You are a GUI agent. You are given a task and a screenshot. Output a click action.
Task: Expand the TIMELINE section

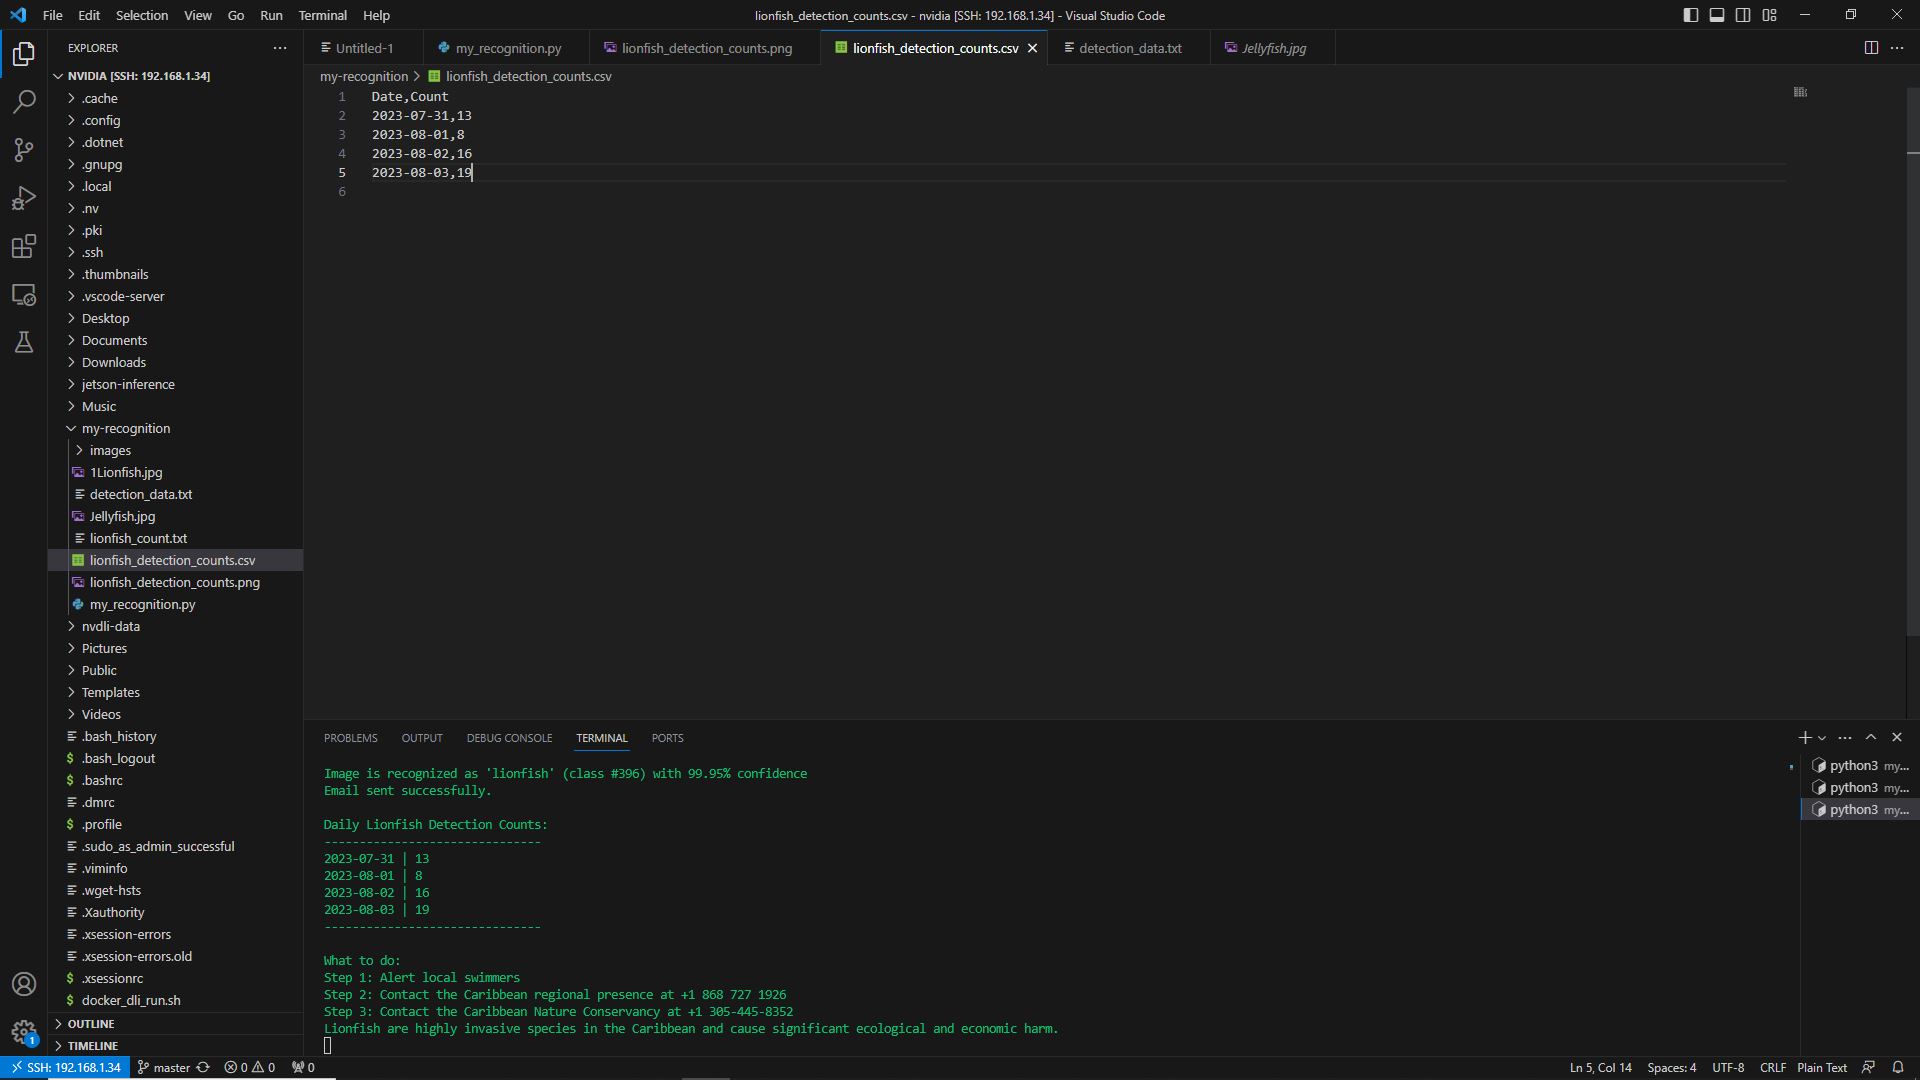coord(175,1046)
